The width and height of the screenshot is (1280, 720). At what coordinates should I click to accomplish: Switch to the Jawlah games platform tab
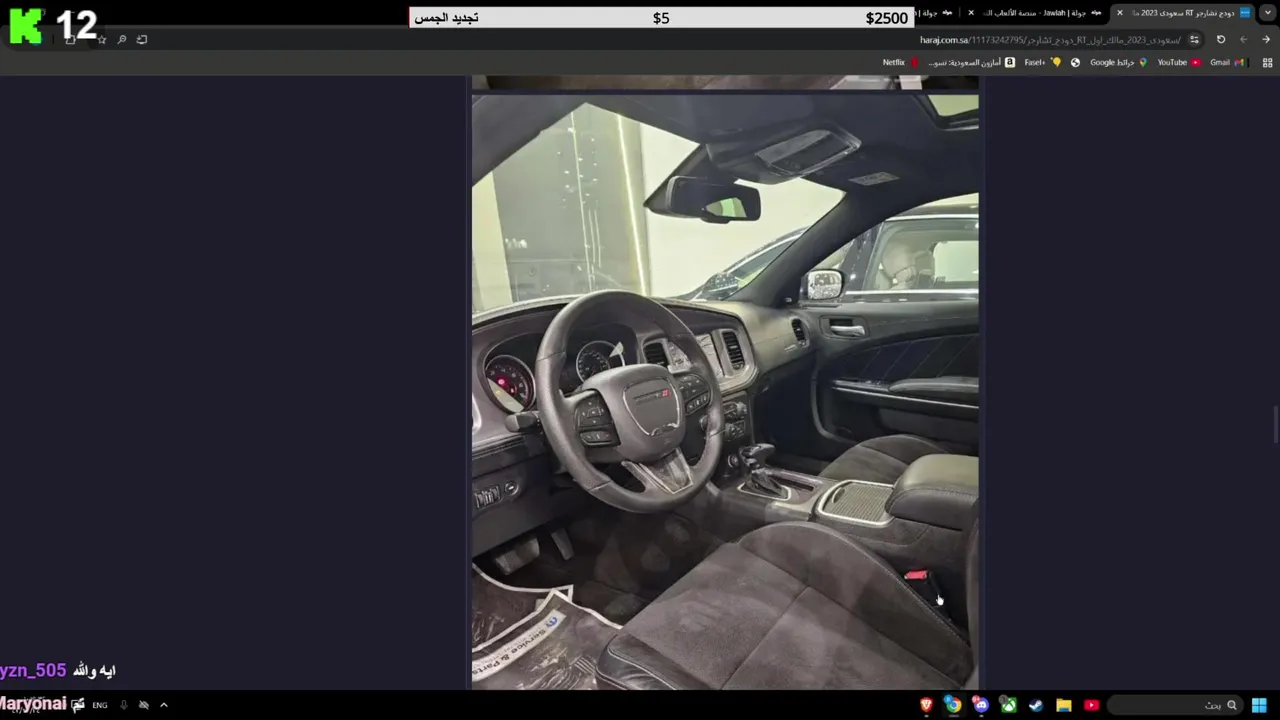(1042, 13)
